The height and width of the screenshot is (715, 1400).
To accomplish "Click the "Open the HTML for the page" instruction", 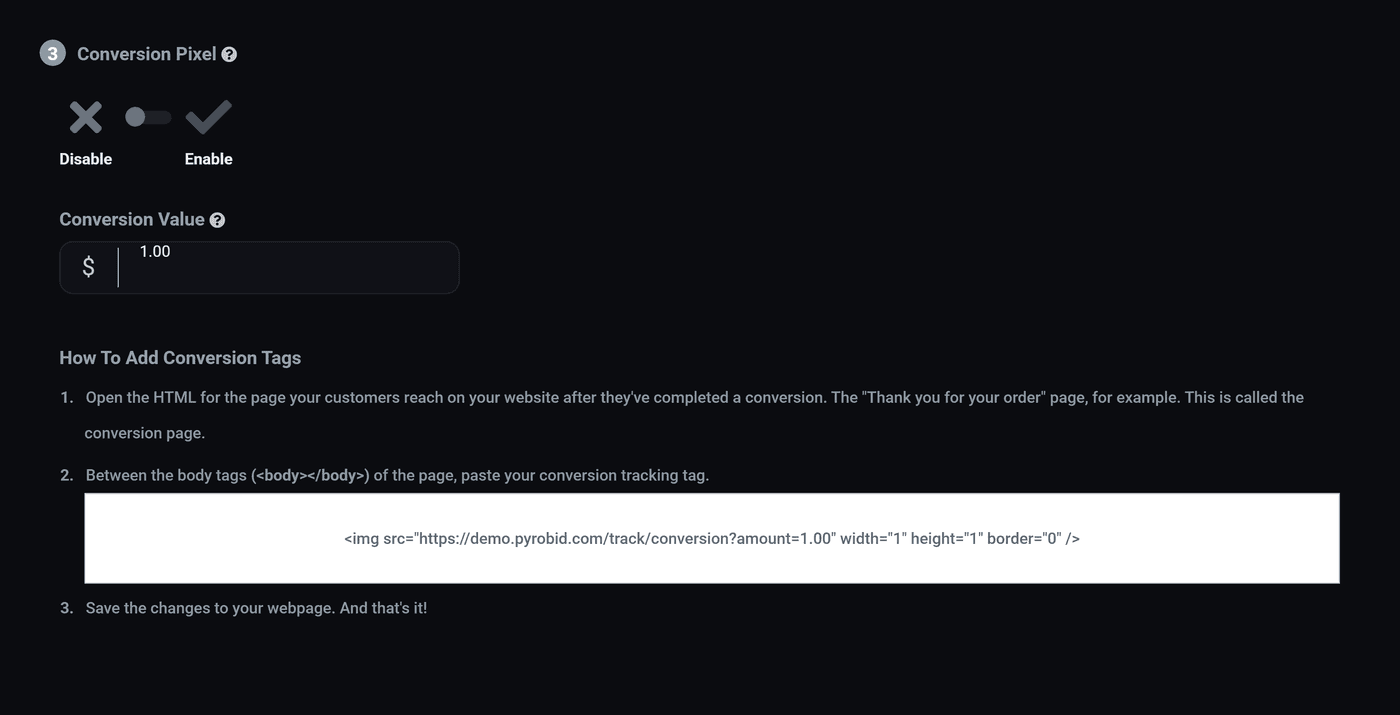I will 695,397.
